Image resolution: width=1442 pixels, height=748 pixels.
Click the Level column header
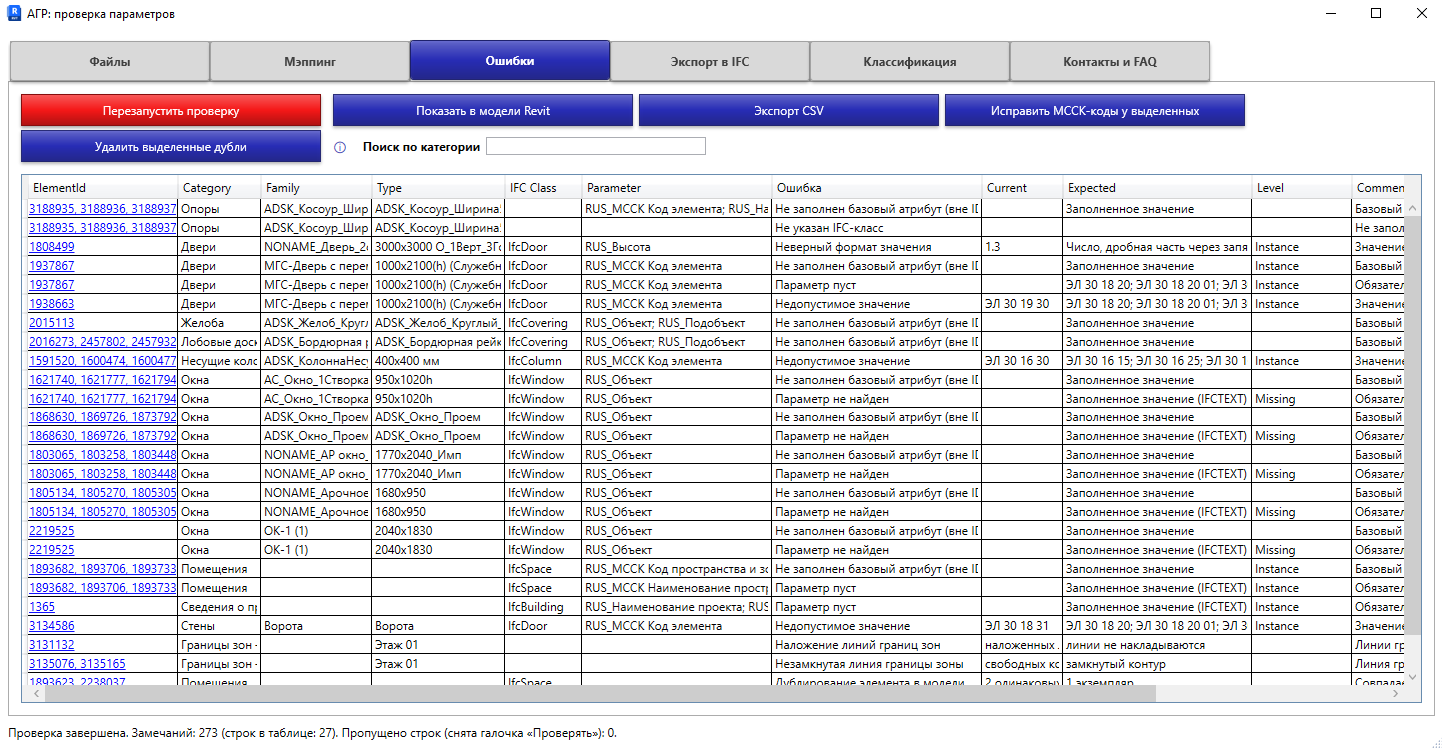[x=1302, y=187]
